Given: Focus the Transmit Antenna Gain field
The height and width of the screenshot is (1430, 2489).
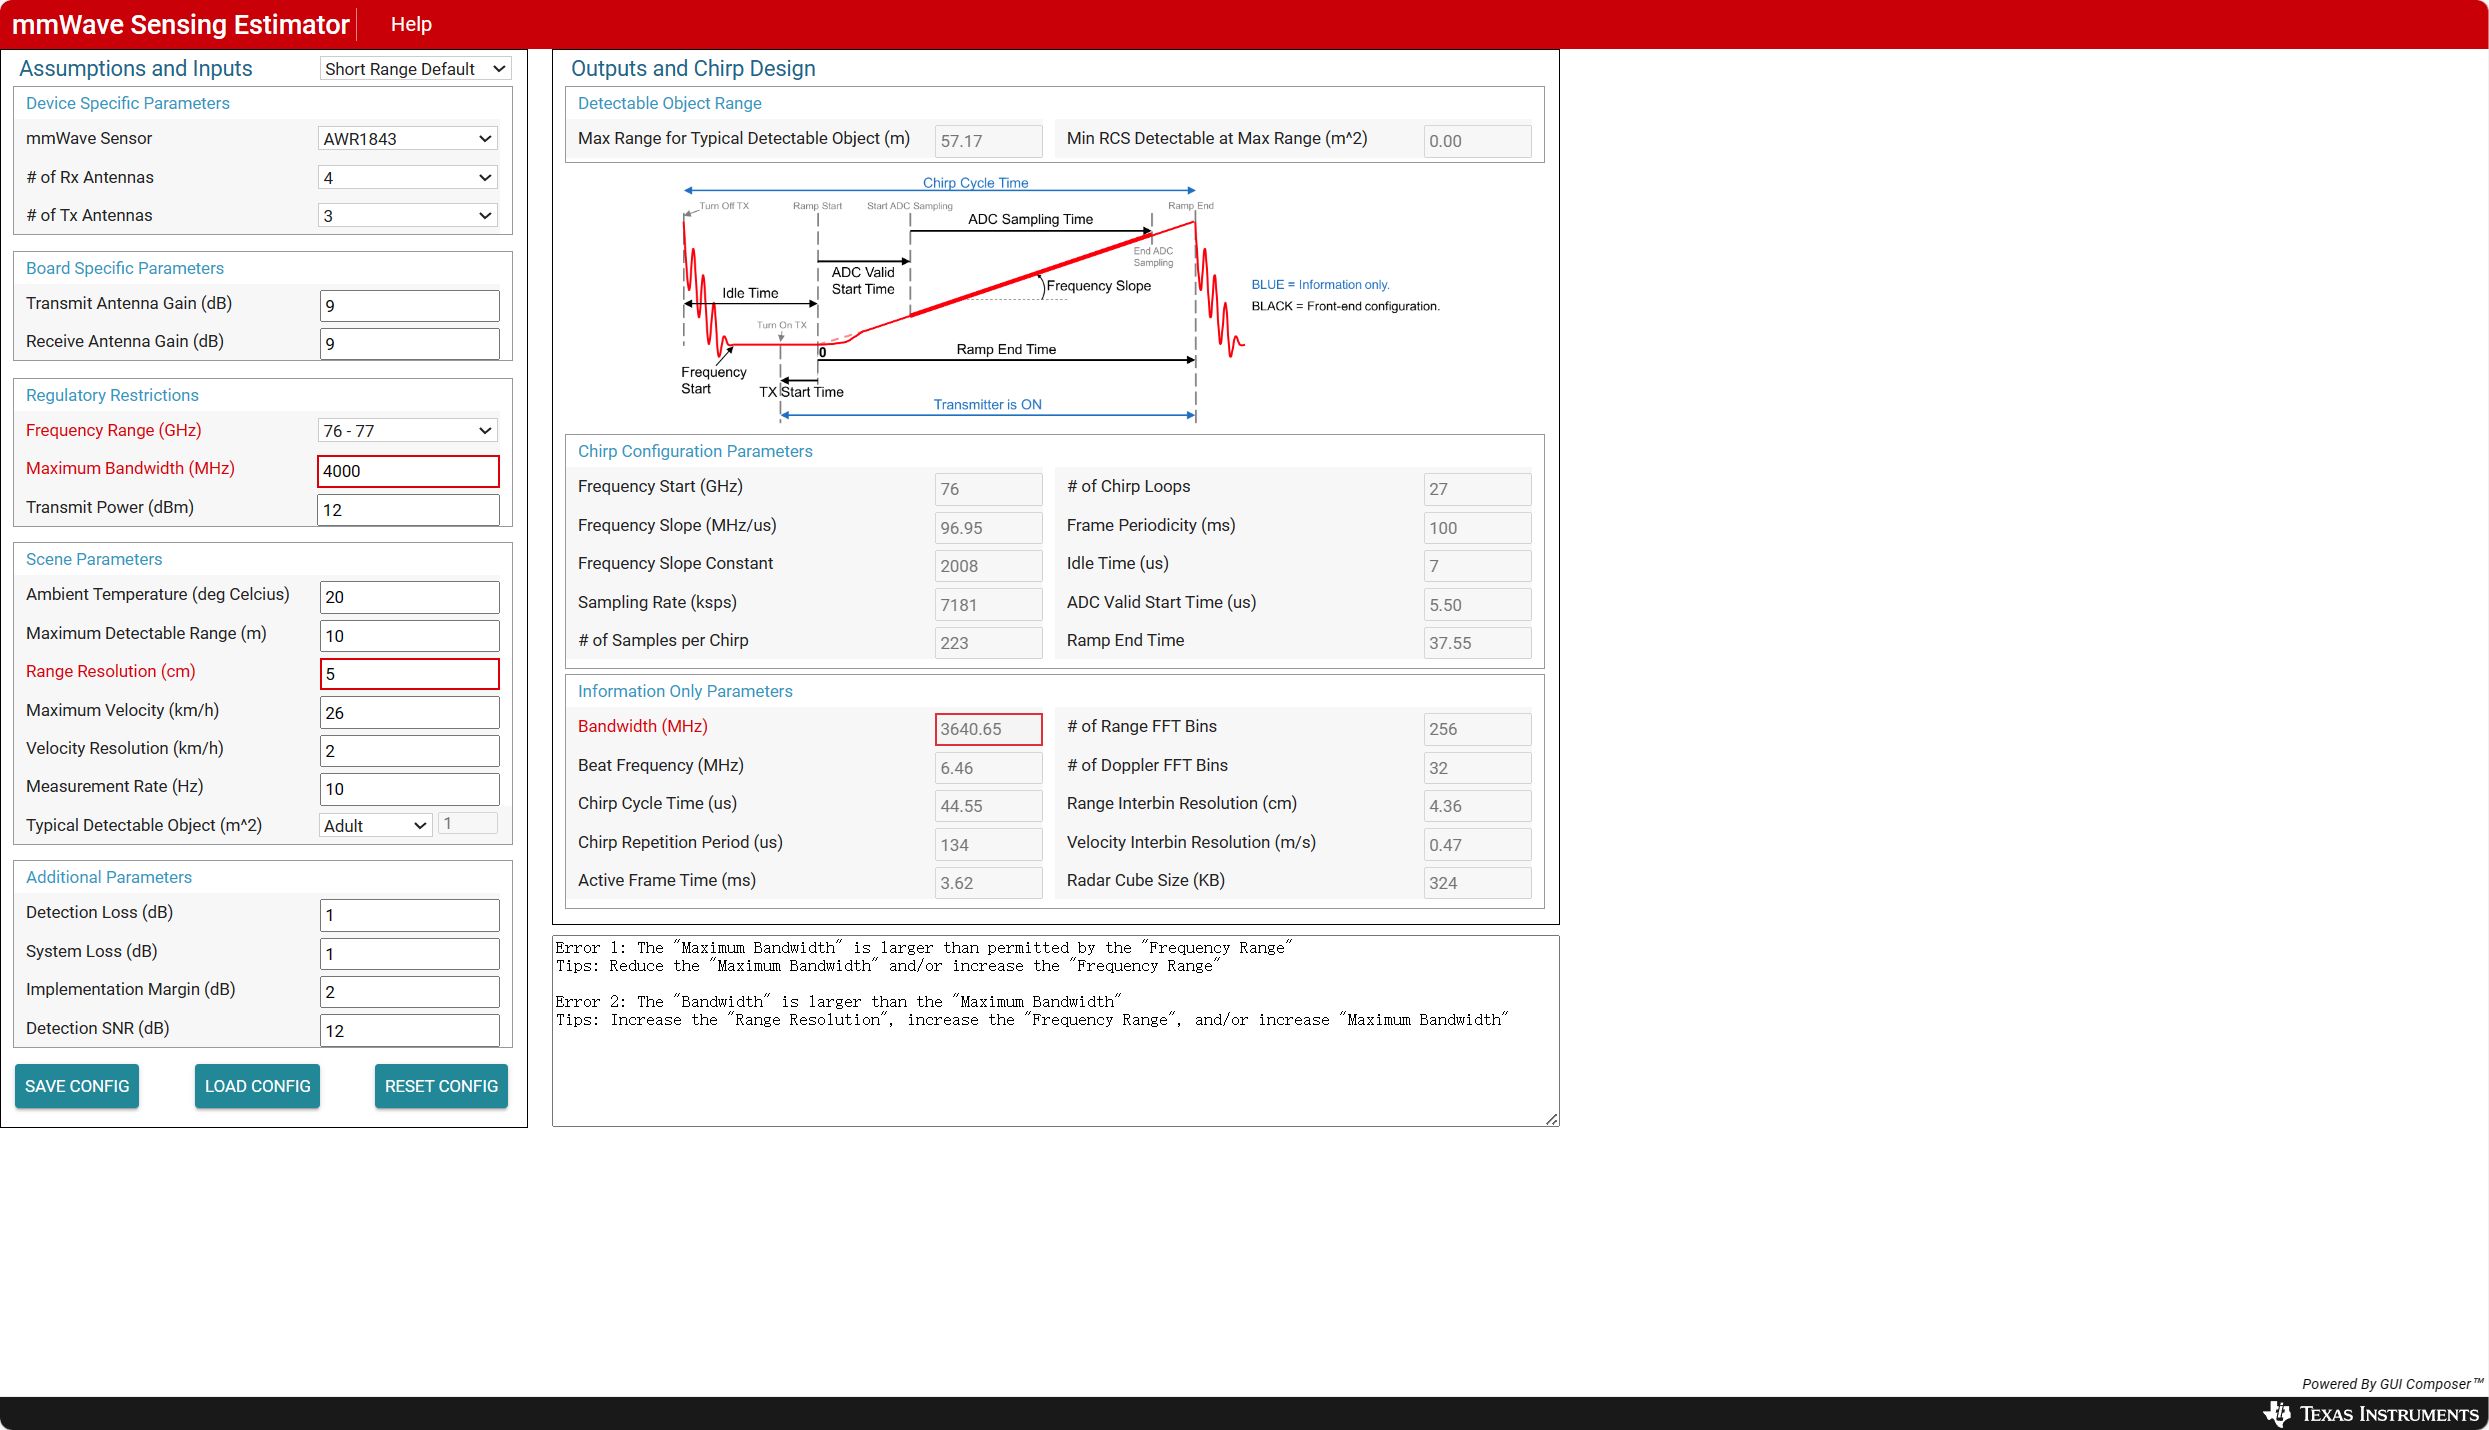Looking at the screenshot, I should click(x=409, y=306).
